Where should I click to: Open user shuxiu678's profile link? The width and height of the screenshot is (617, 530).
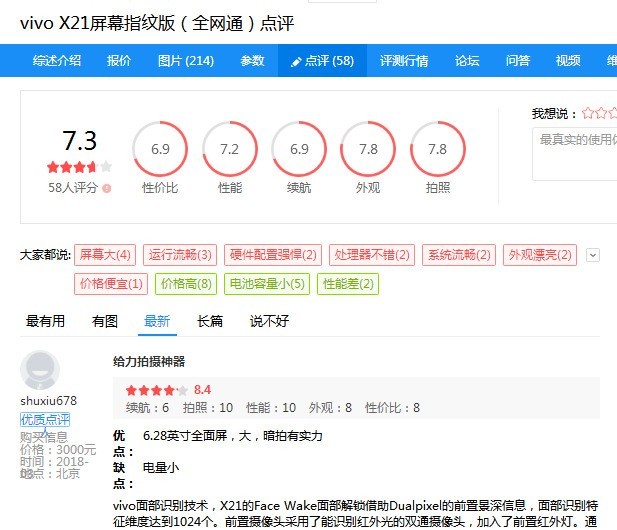(x=48, y=401)
